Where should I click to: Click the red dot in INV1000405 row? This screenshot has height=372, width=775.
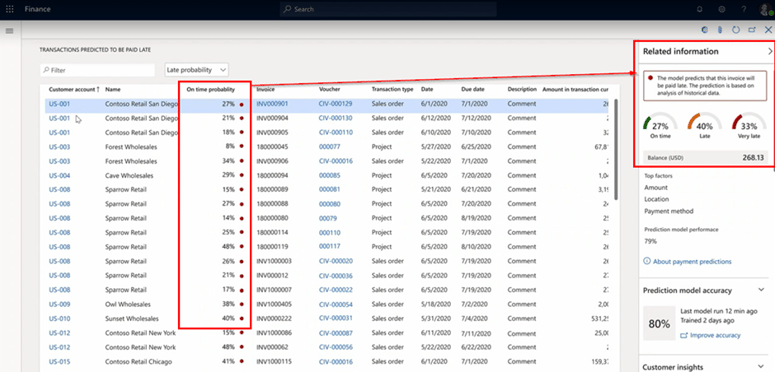point(241,304)
